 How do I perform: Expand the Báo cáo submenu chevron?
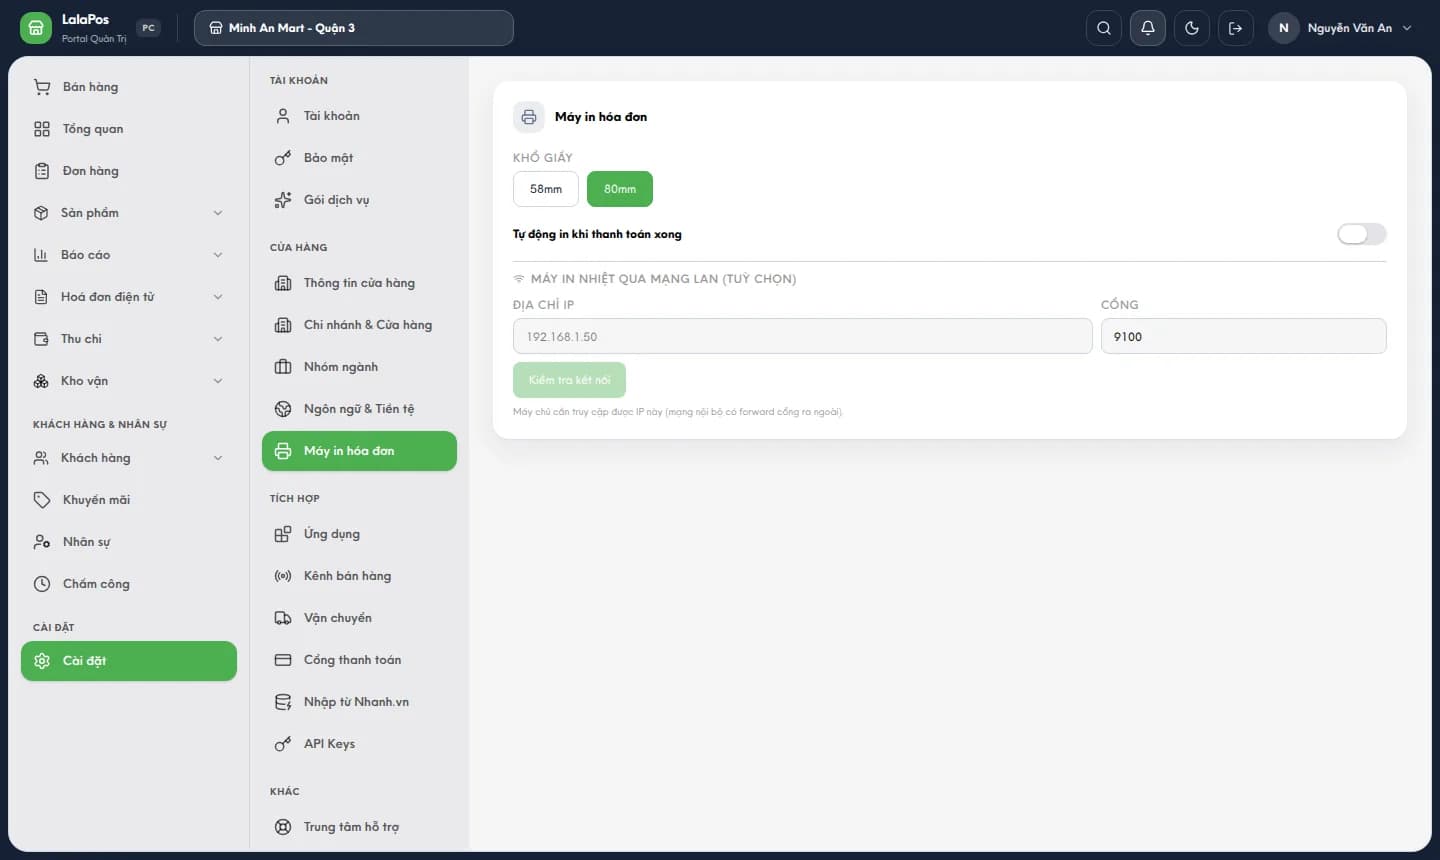pos(218,255)
